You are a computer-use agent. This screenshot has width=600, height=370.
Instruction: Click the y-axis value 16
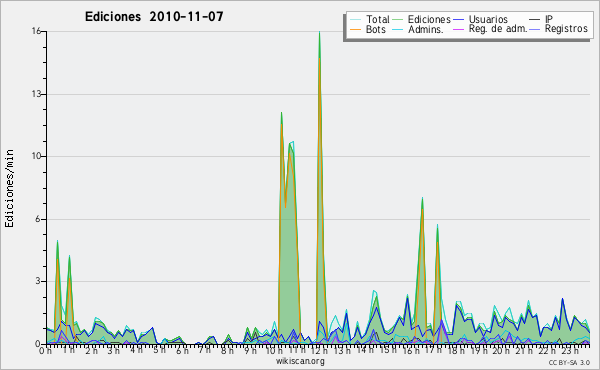pyautogui.click(x=36, y=31)
